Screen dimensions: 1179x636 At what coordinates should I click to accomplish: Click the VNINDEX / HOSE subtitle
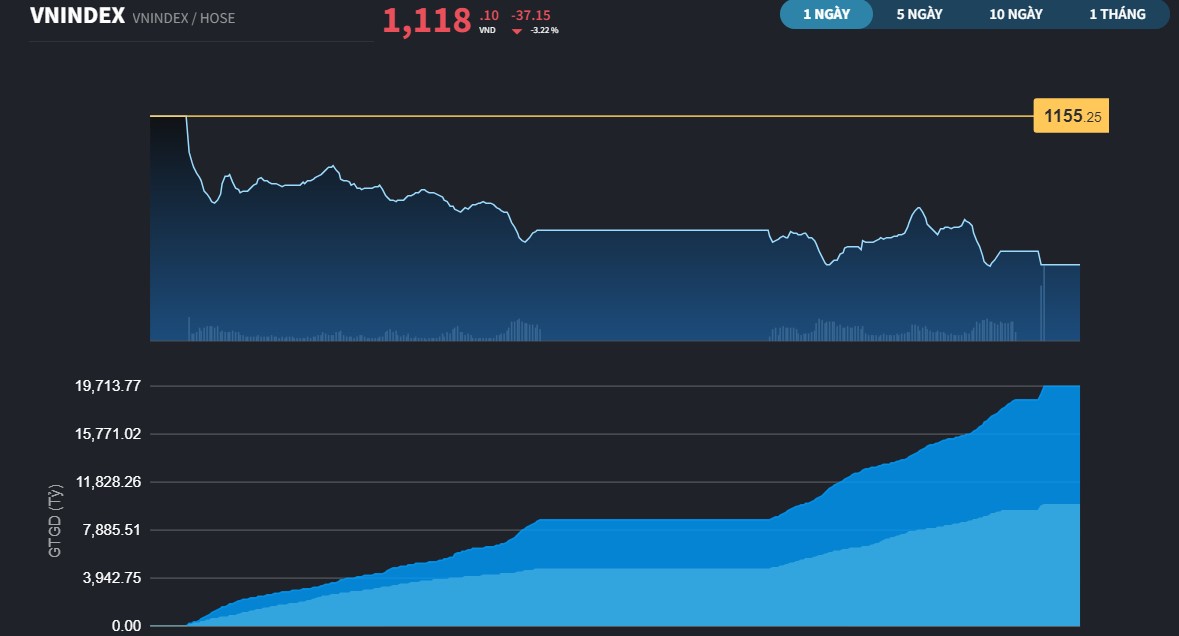pyautogui.click(x=183, y=18)
